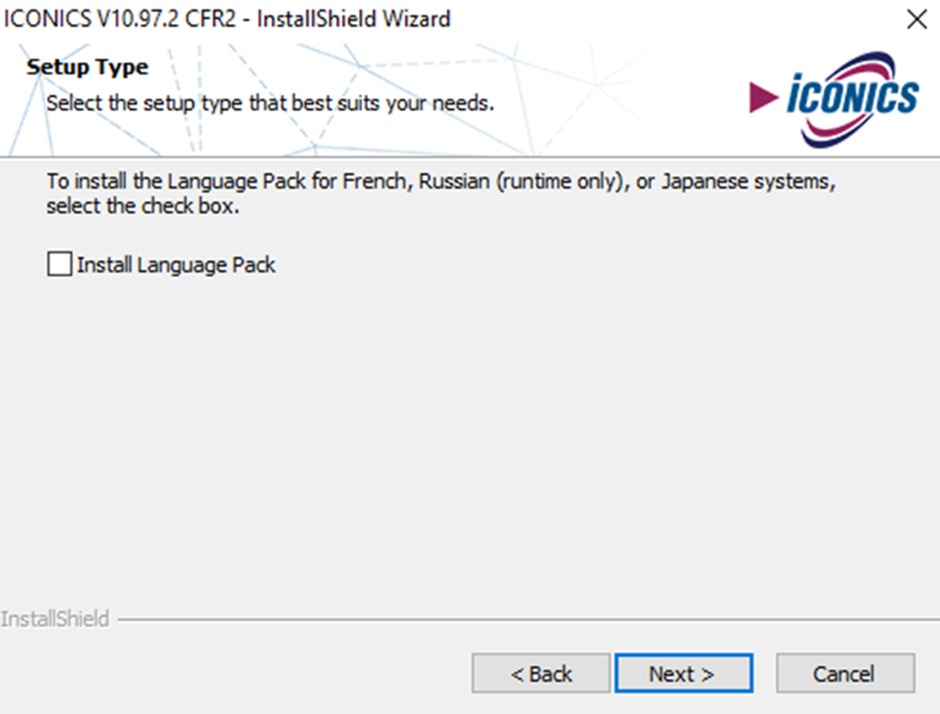This screenshot has width=940, height=714.
Task: Click the Install Language Pack label text
Action: pos(176,265)
